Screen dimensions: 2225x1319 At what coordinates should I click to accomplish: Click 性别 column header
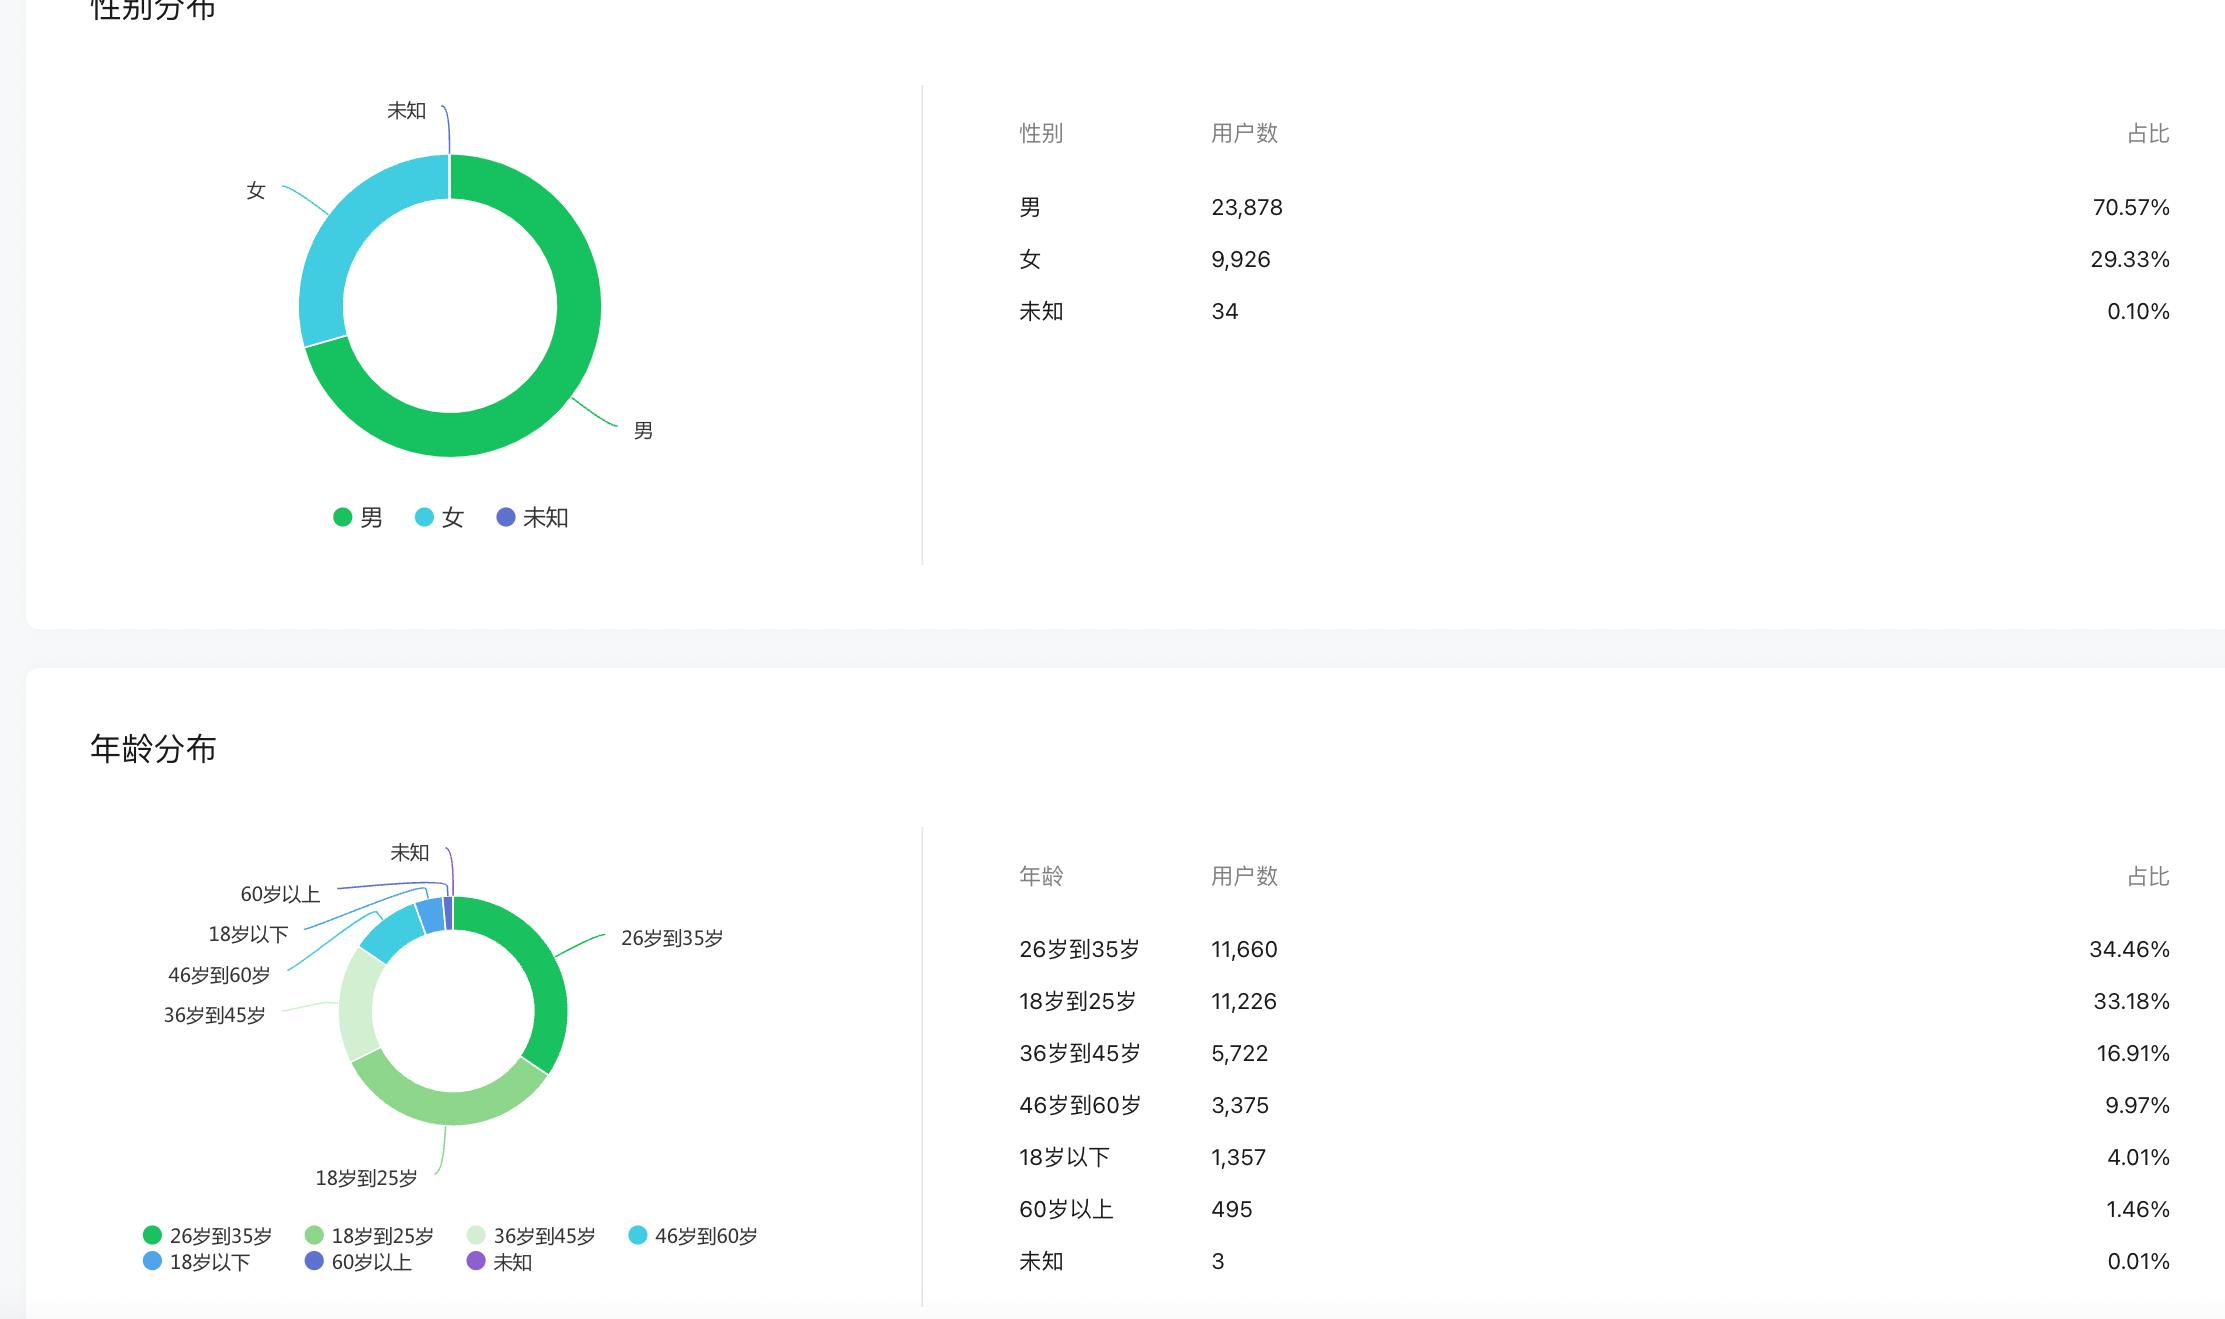[x=1041, y=133]
